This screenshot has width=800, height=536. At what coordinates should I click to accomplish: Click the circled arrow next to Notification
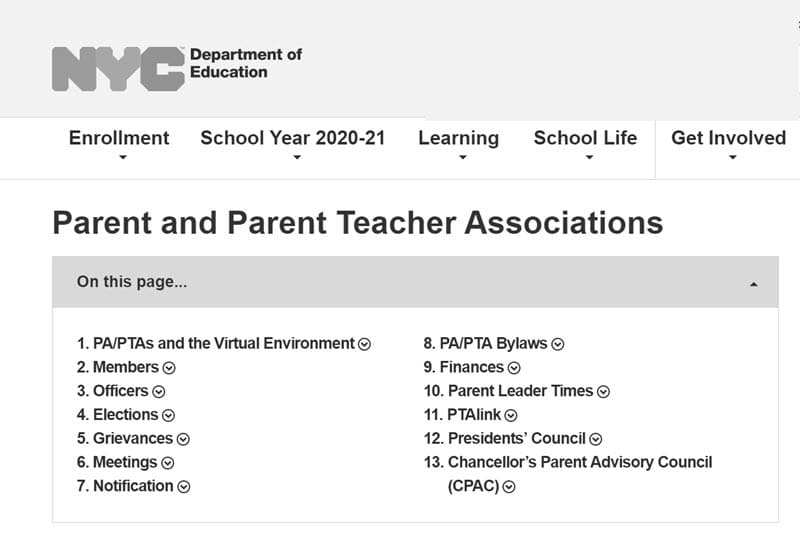[183, 487]
